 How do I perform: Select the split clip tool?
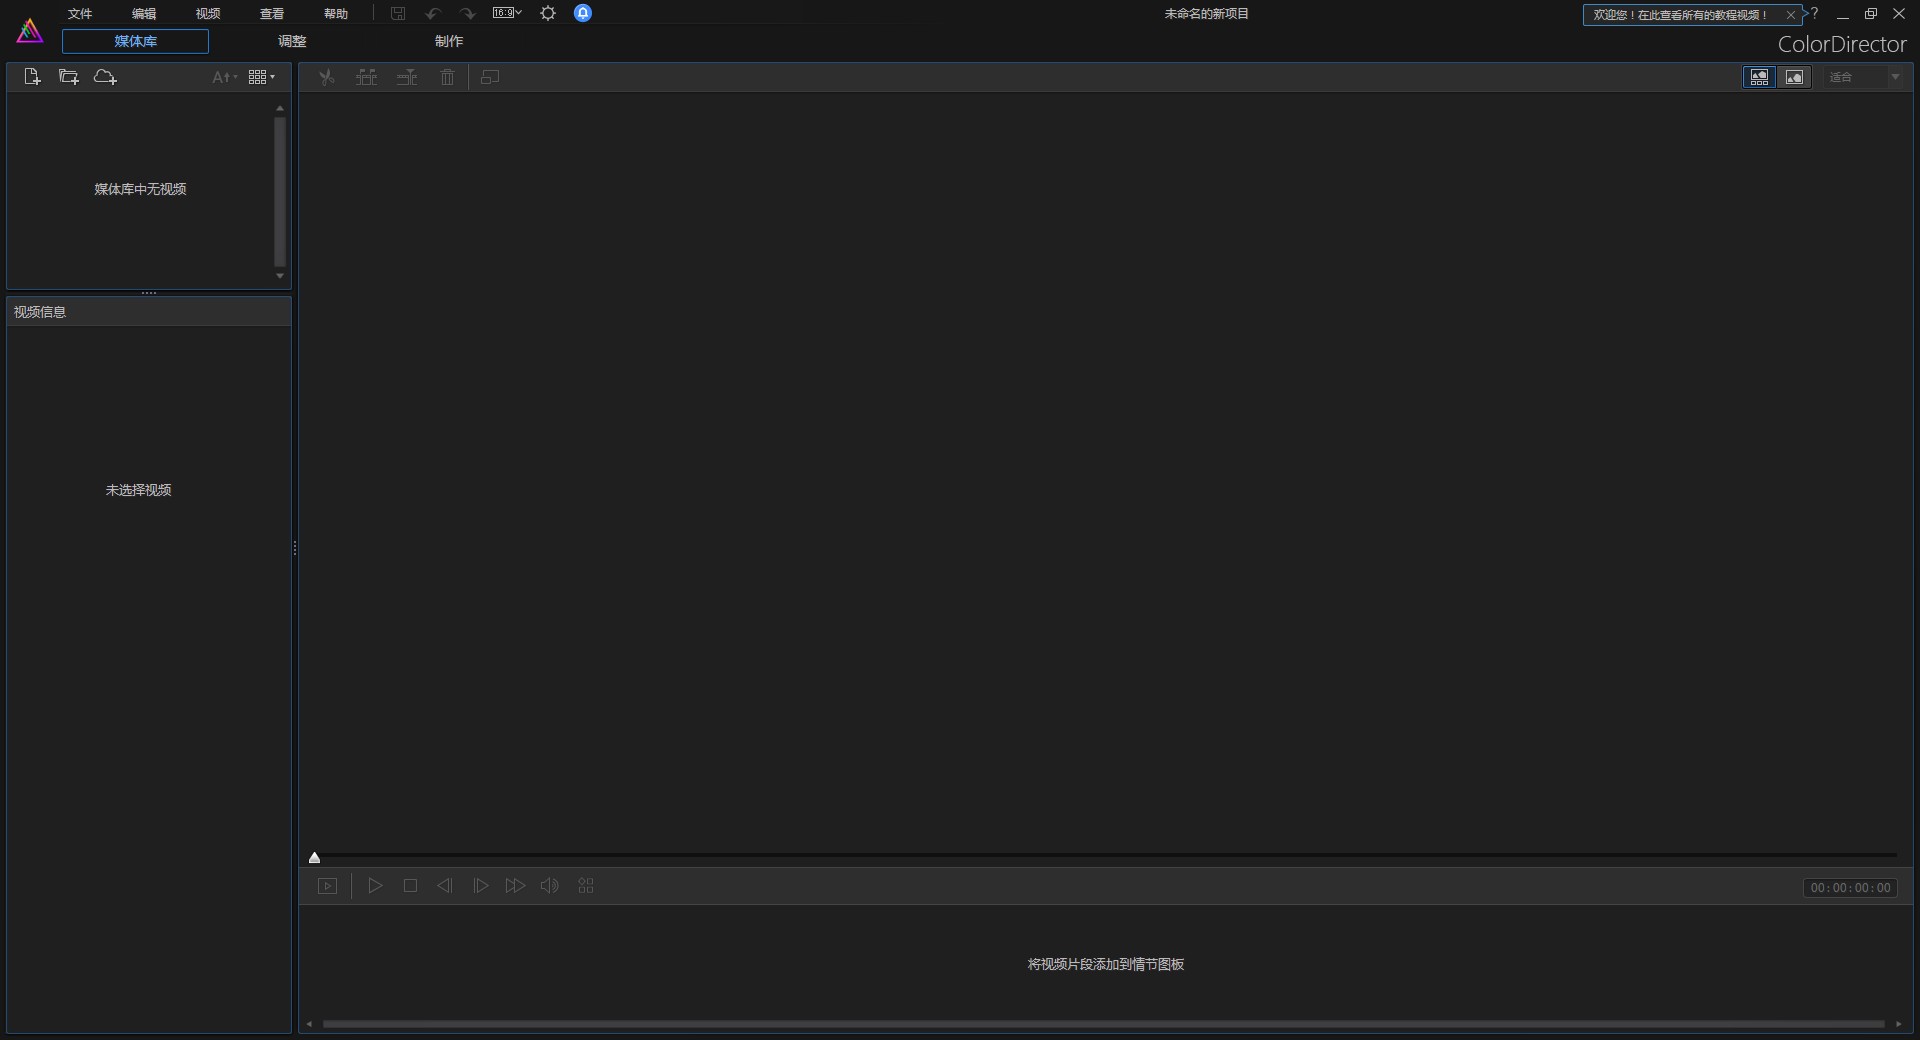[x=326, y=77]
